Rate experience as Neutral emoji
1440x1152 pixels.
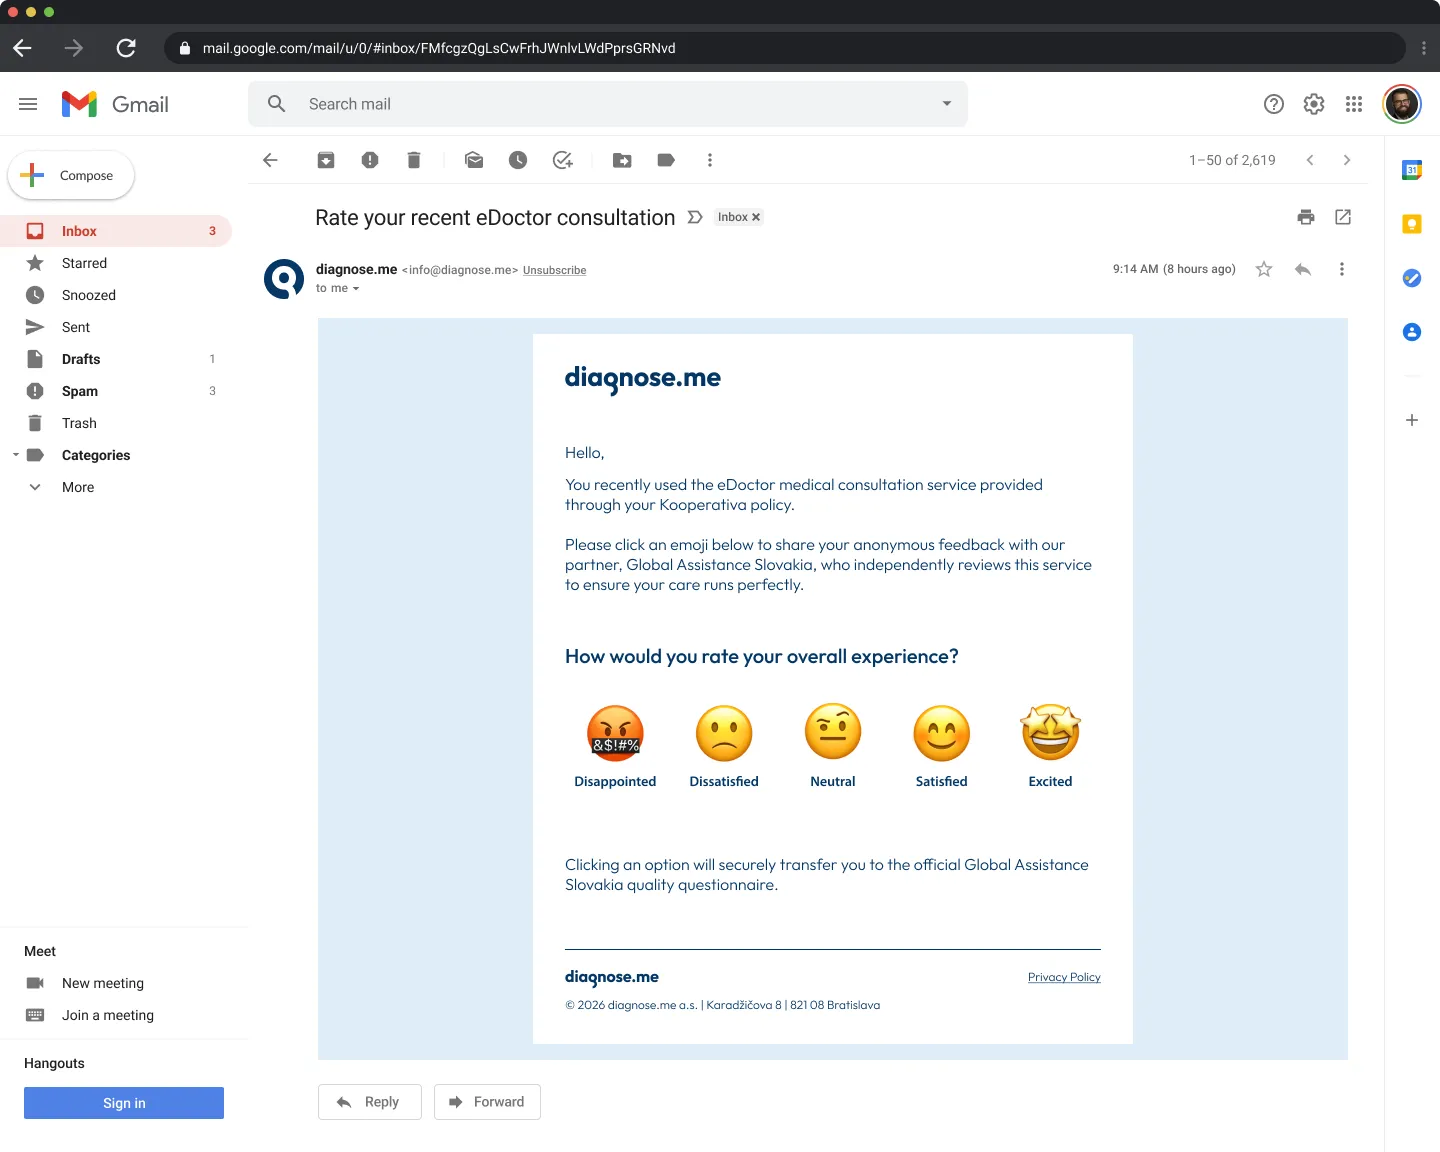click(833, 732)
